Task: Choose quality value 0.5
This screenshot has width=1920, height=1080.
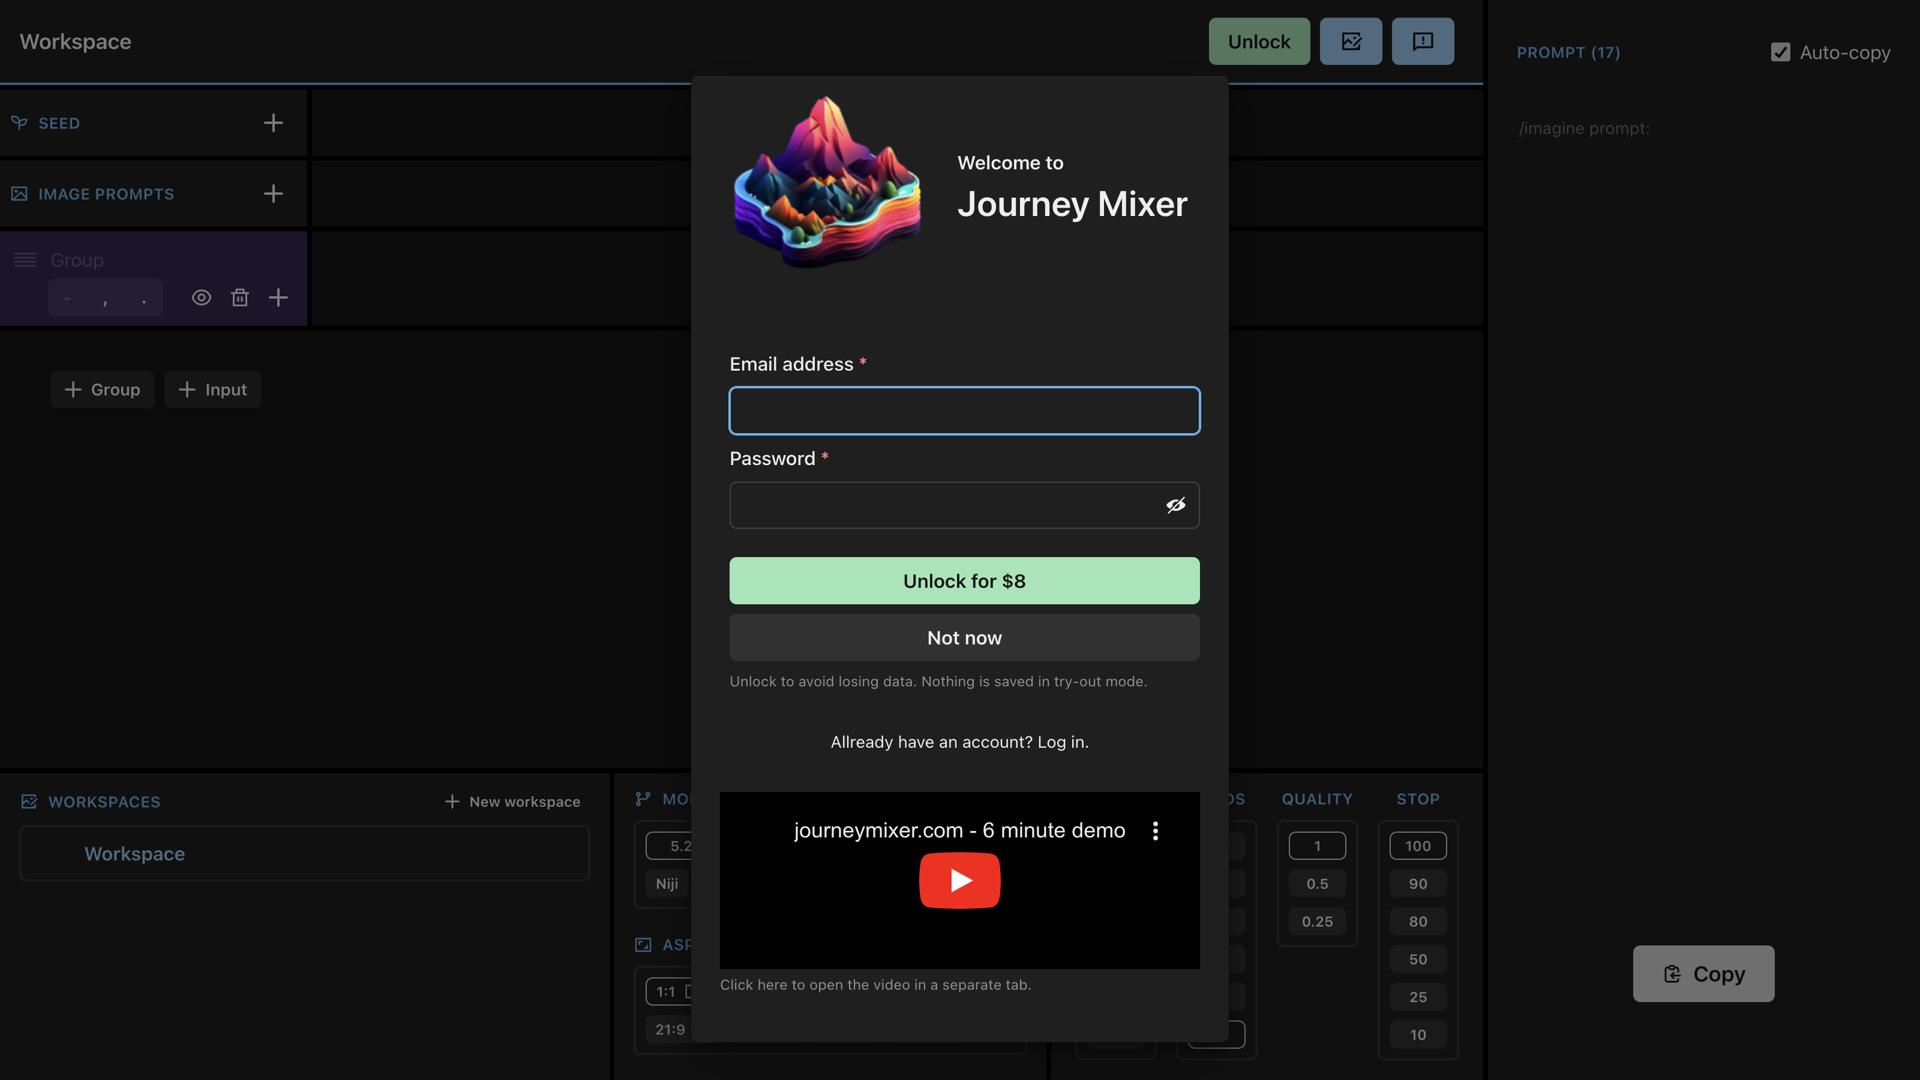Action: 1317,883
